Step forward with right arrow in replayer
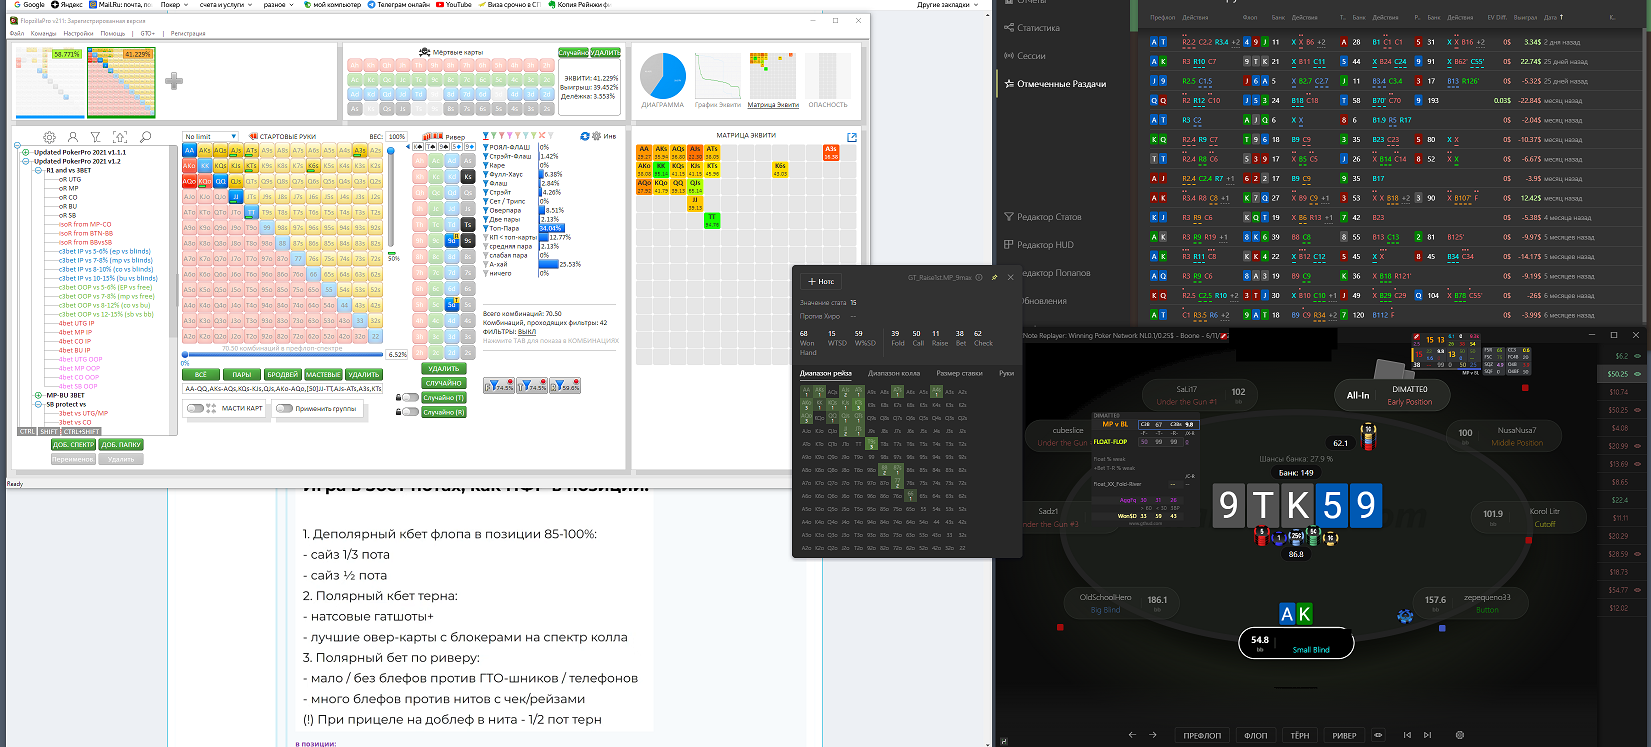This screenshot has height=747, width=1651. 1153,735
